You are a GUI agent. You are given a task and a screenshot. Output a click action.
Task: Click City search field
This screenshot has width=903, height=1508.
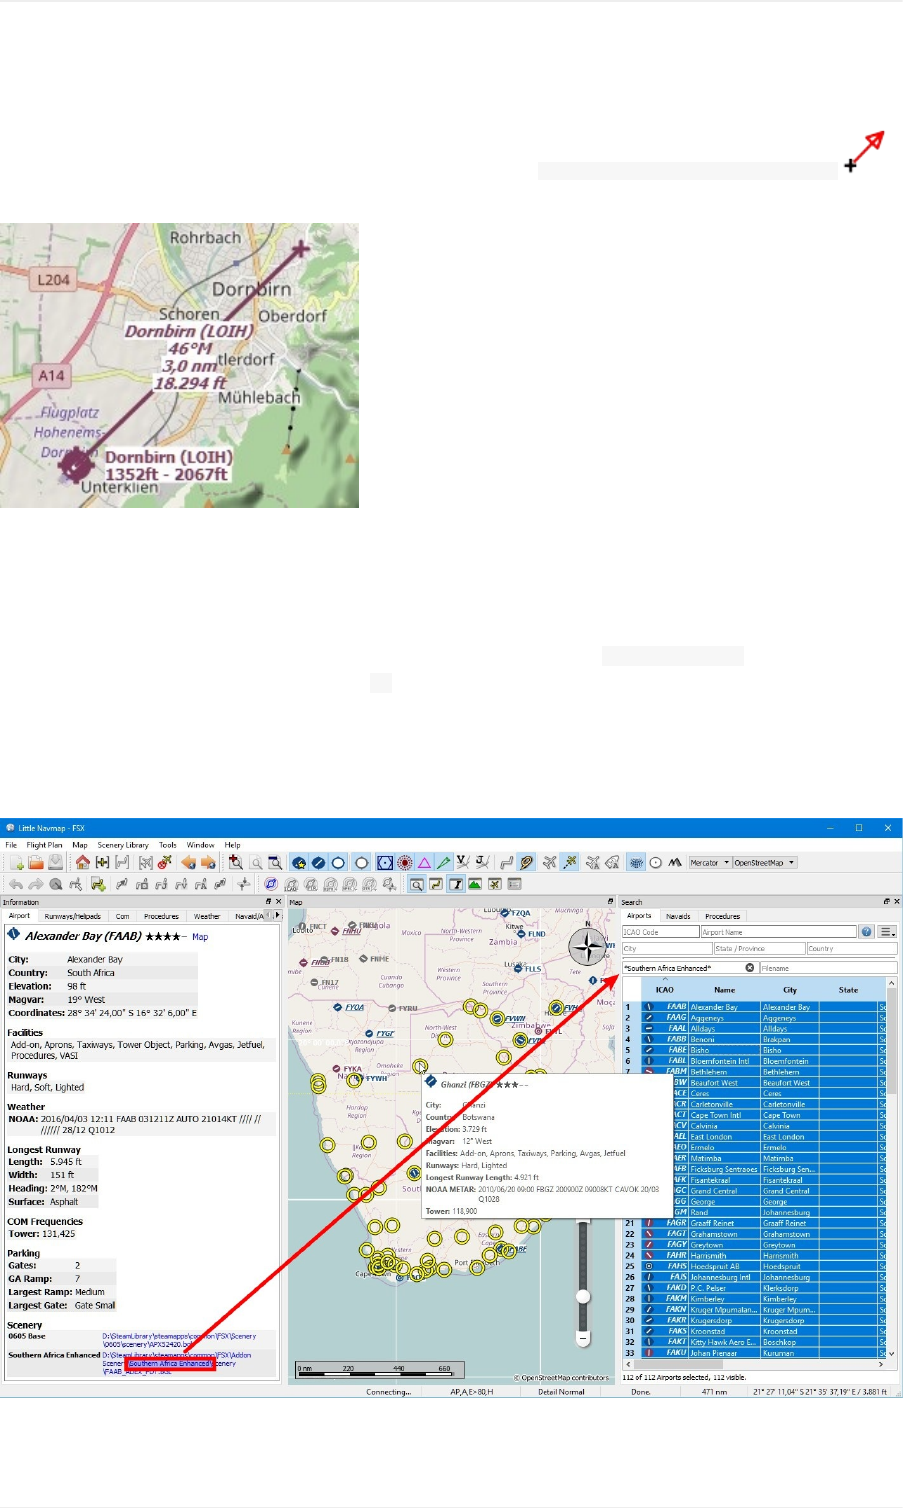coord(667,948)
